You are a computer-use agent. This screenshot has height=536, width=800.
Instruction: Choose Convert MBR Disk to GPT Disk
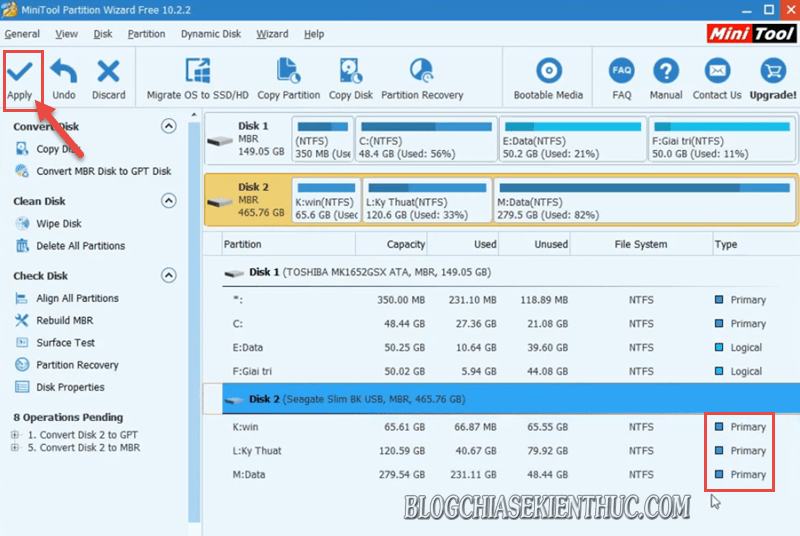coord(104,171)
